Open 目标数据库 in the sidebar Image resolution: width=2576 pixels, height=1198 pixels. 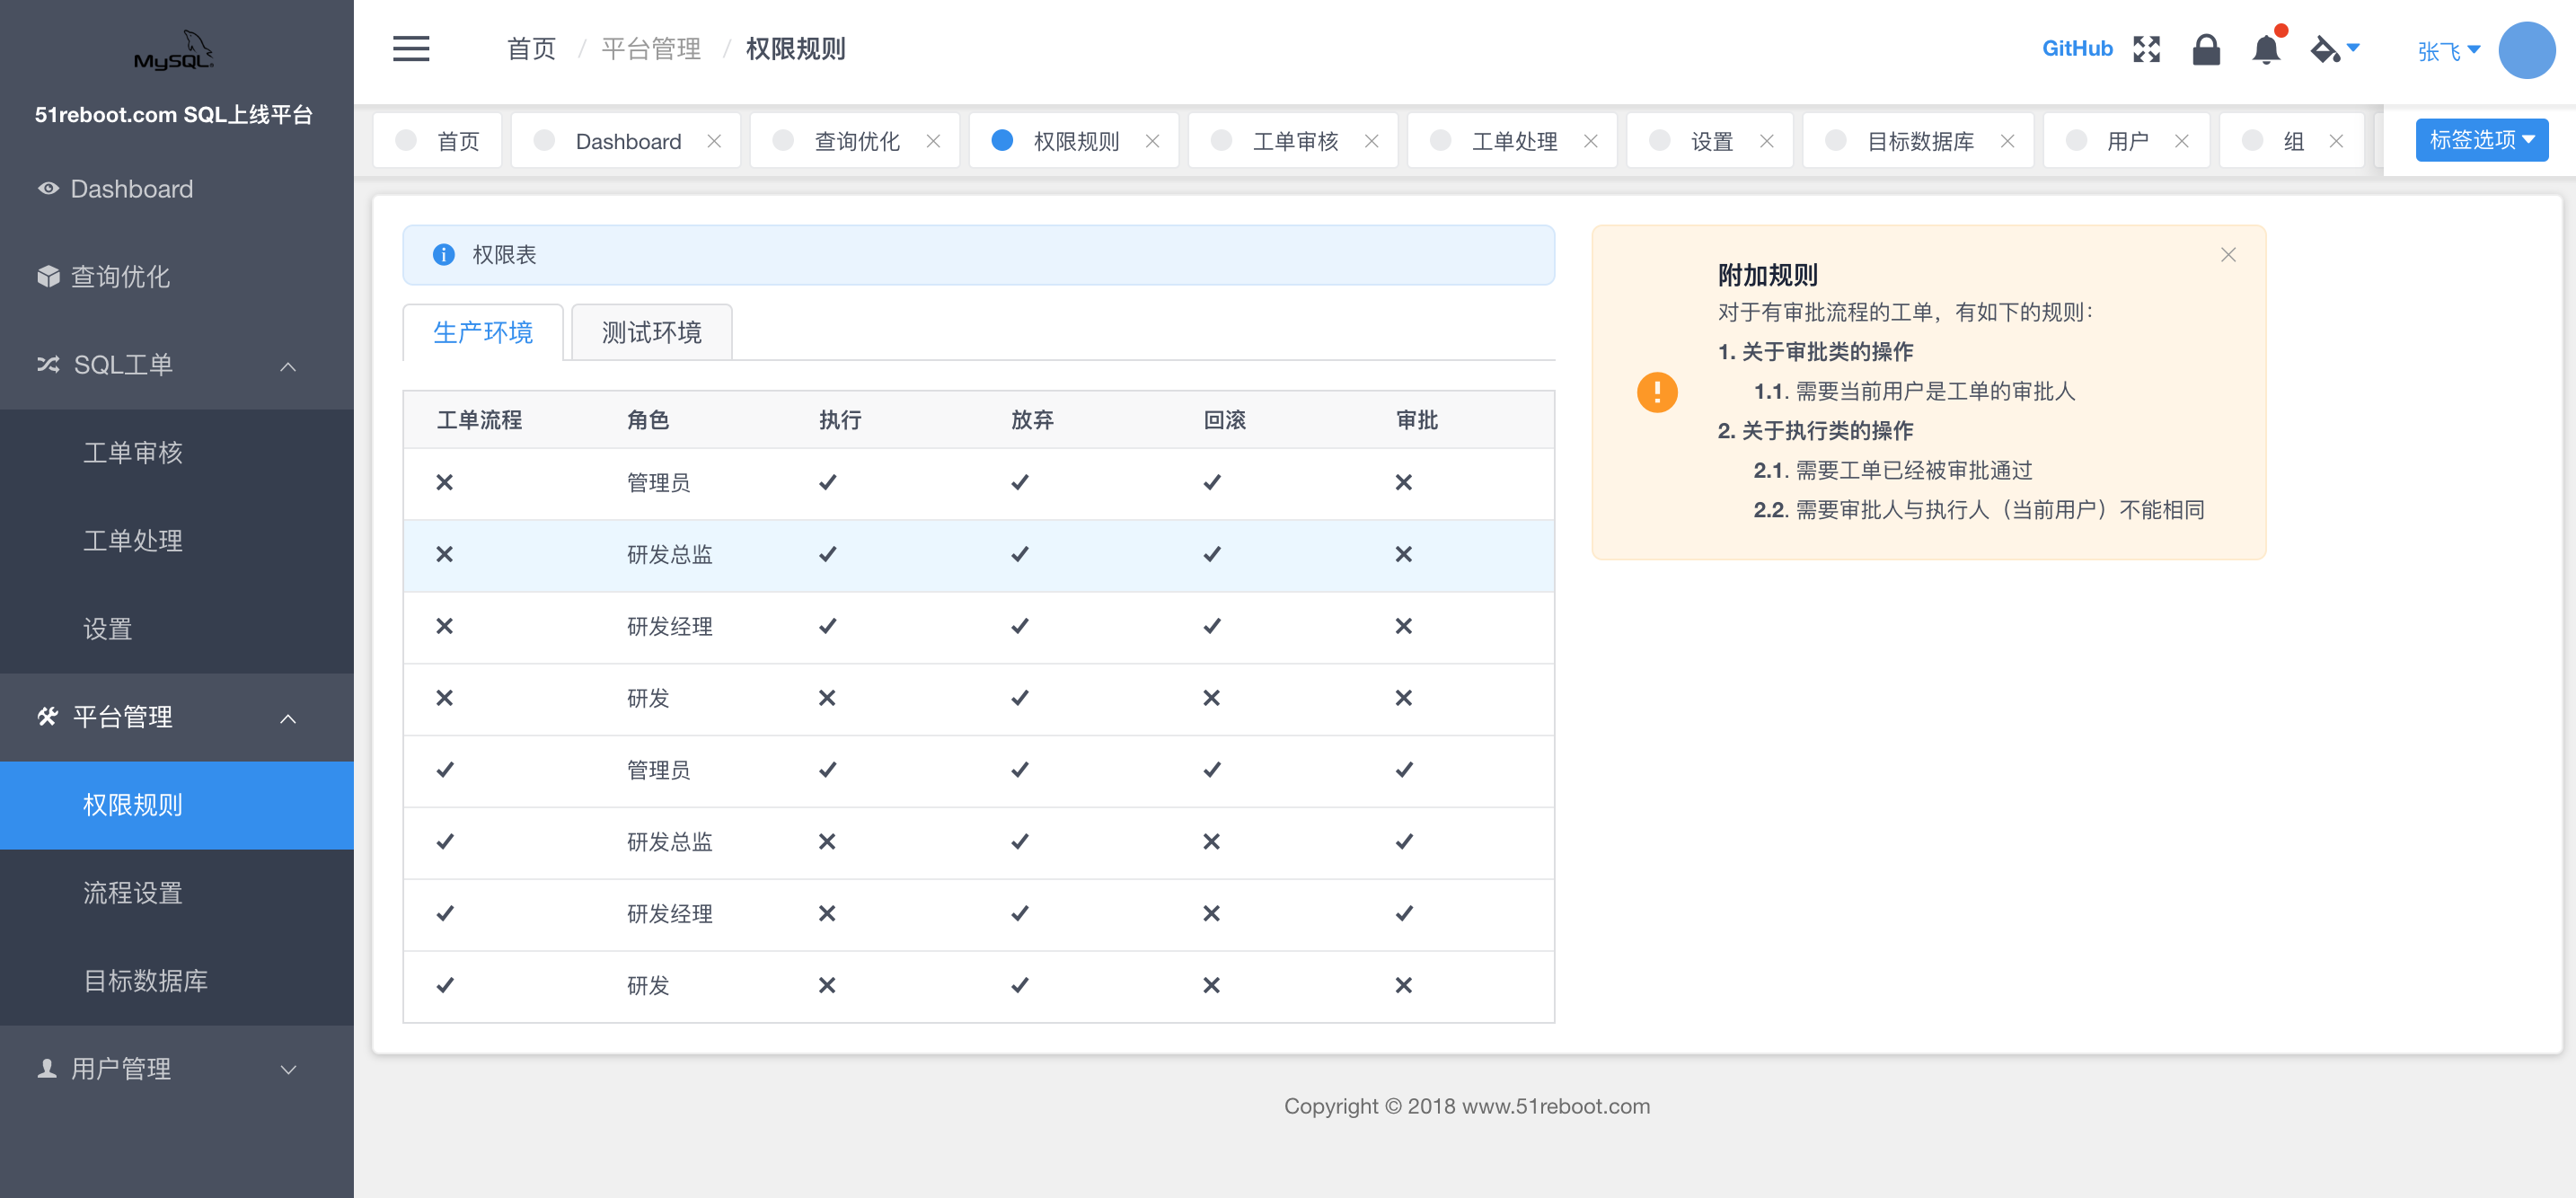177,981
